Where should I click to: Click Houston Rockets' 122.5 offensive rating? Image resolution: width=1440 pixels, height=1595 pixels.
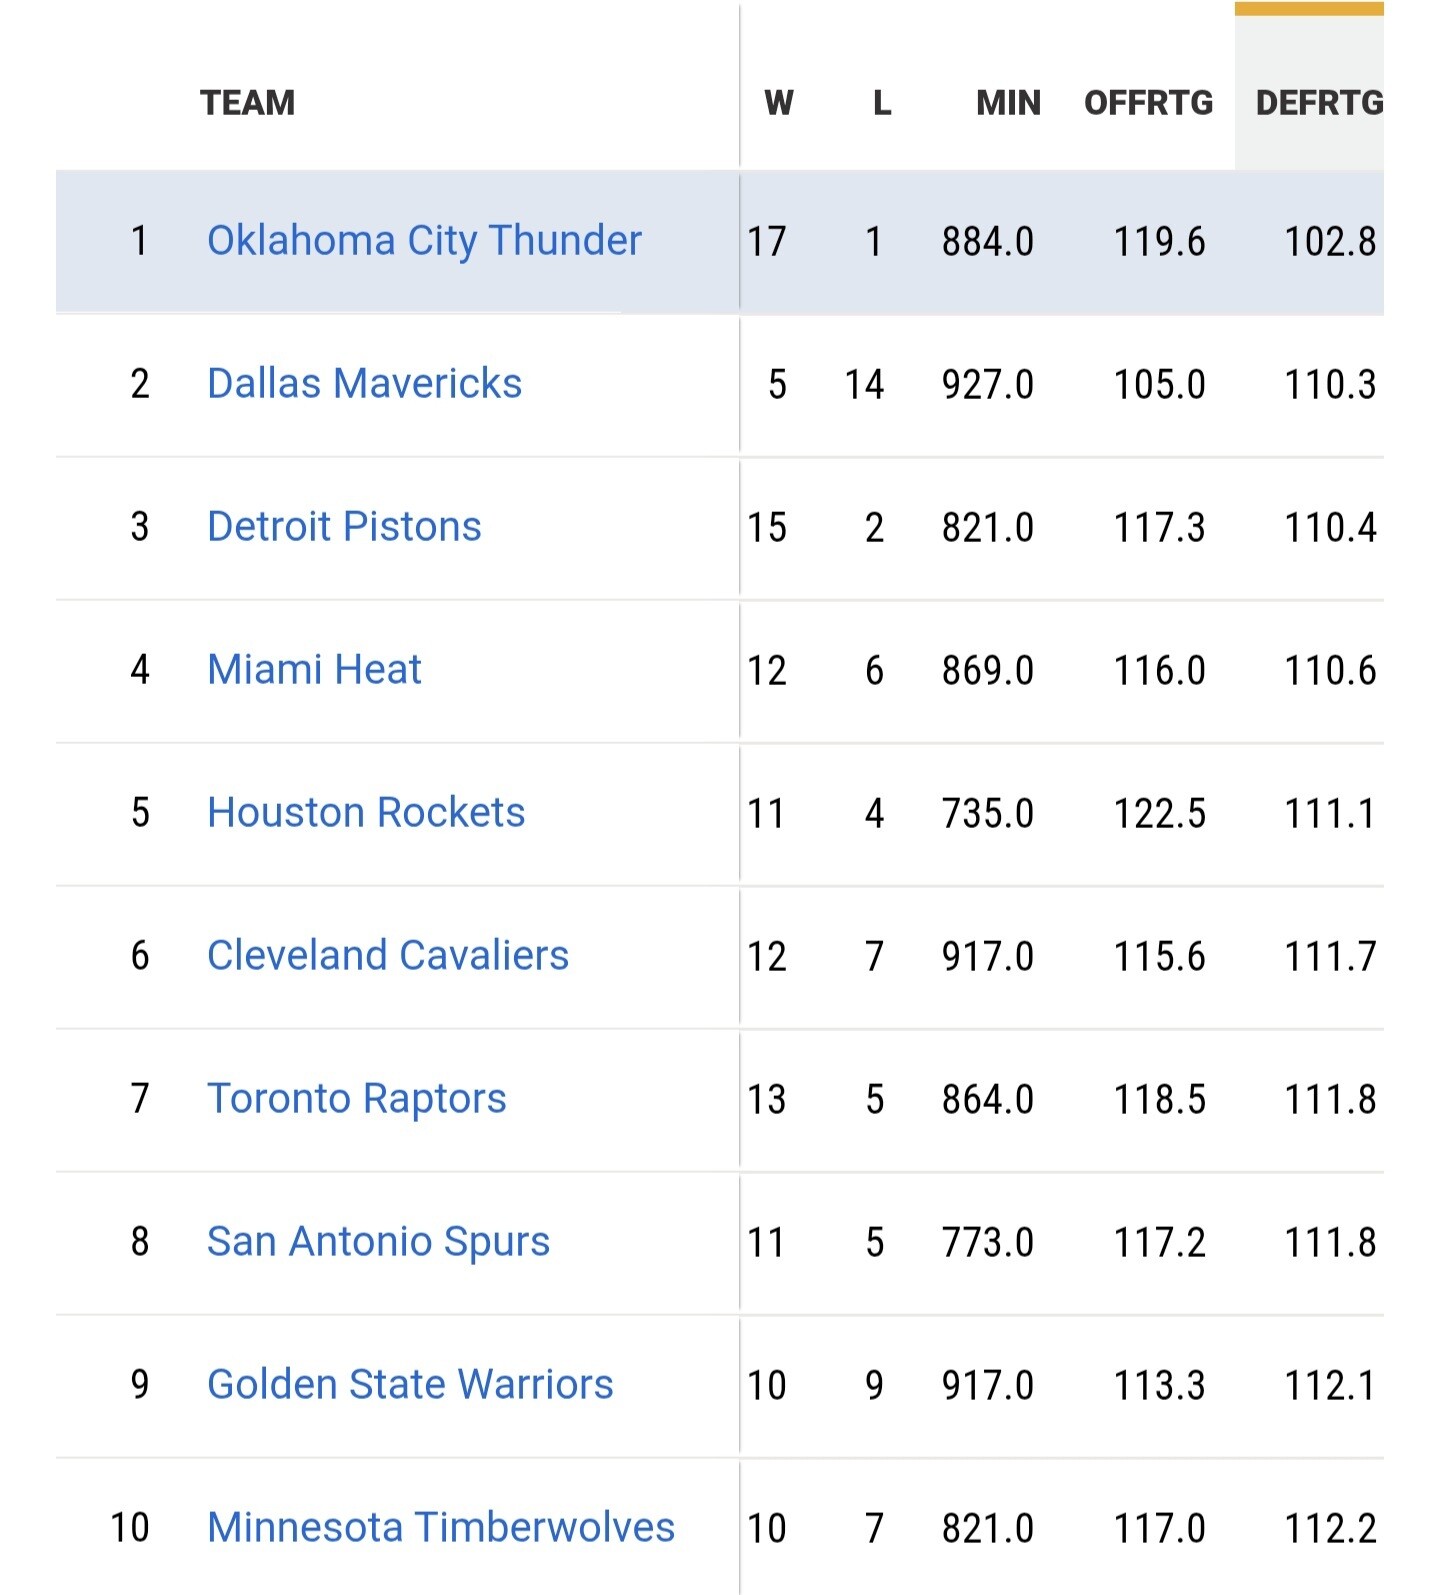pyautogui.click(x=1160, y=814)
